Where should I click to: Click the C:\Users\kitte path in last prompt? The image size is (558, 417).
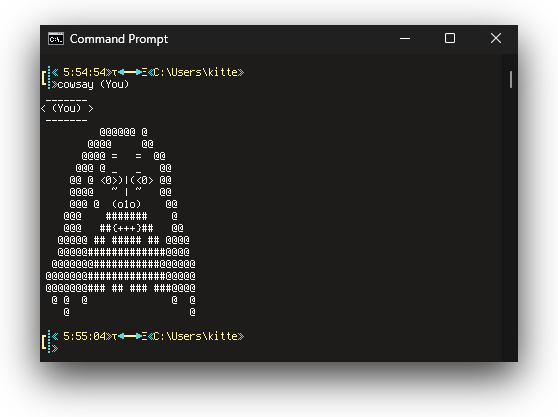196,336
